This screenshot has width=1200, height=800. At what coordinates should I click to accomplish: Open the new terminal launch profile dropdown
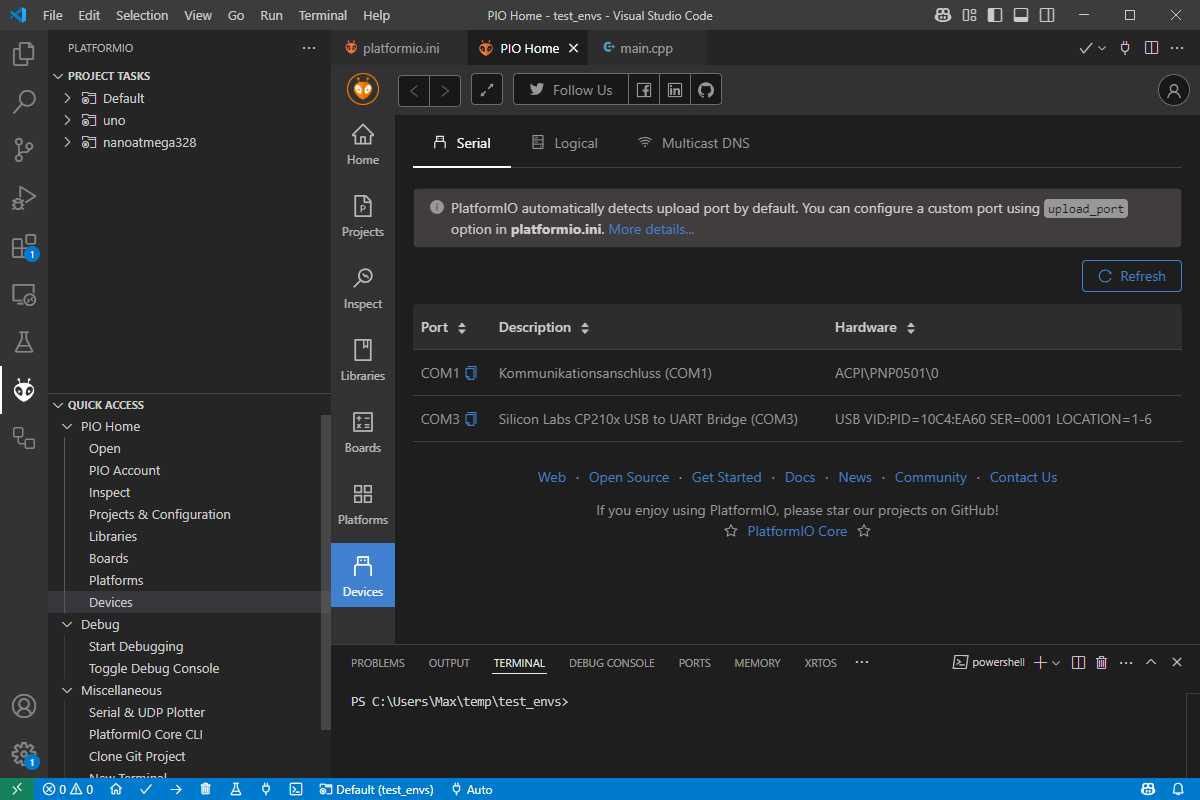(x=1056, y=662)
